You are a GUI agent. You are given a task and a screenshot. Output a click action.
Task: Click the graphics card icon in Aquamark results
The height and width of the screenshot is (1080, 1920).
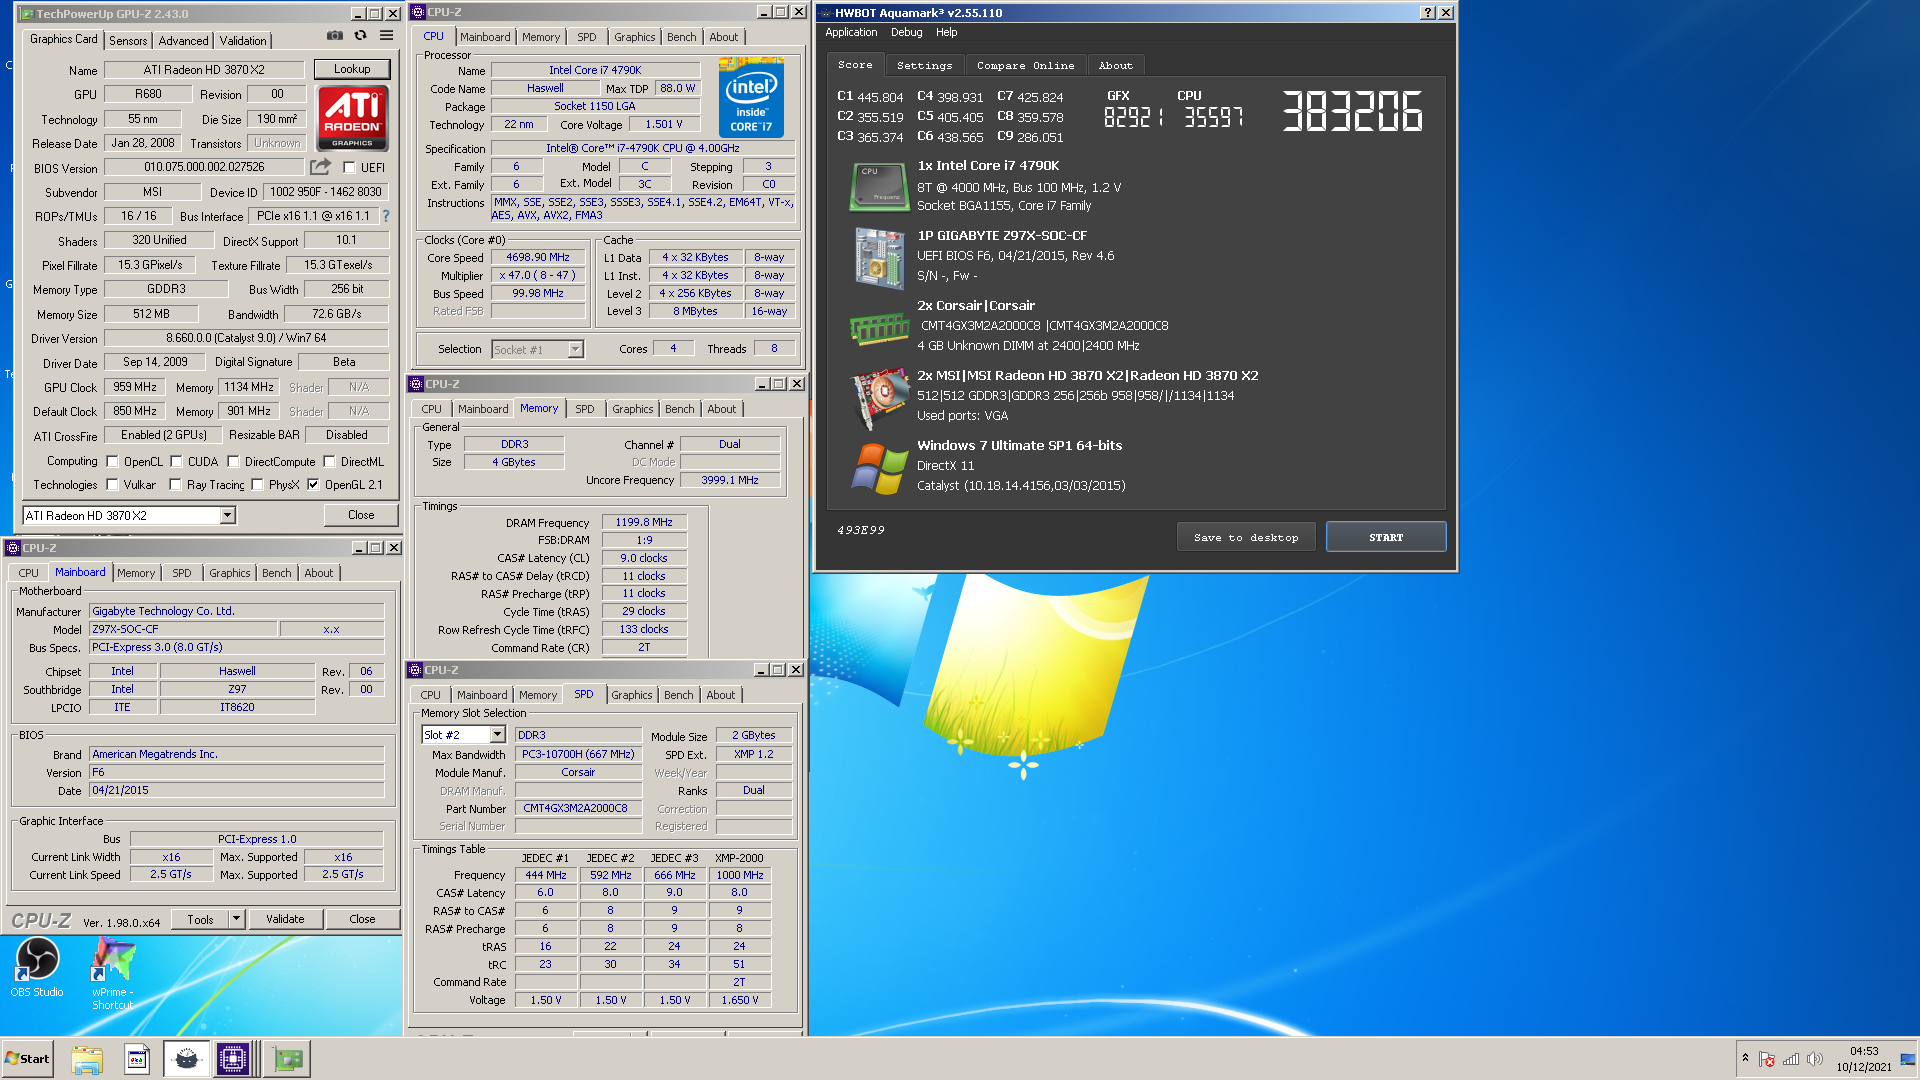(x=878, y=398)
